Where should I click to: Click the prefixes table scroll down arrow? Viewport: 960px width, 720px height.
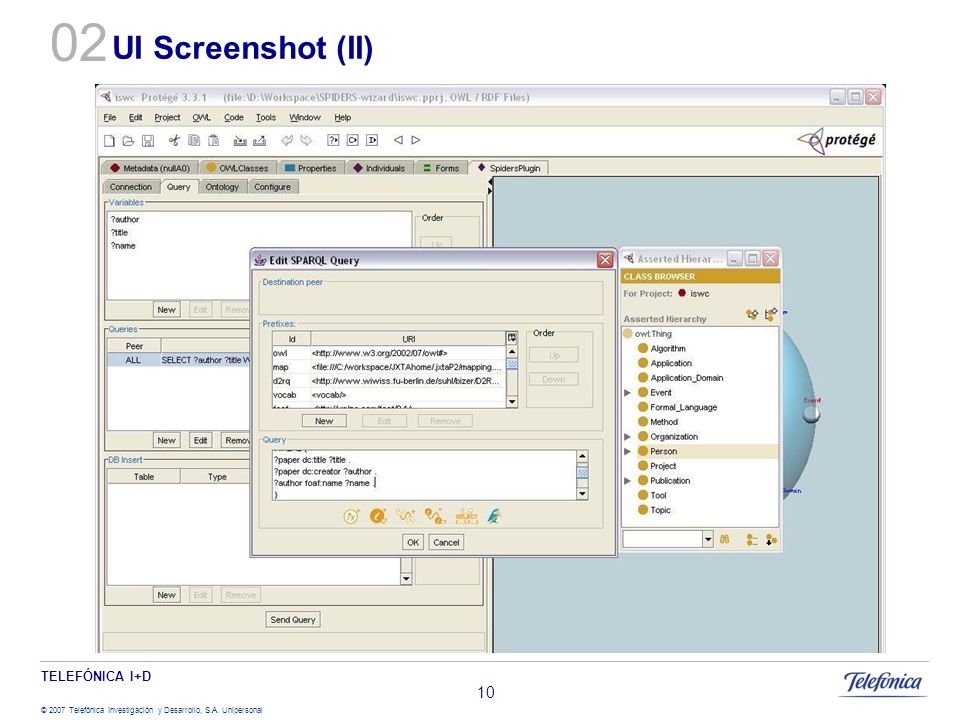tap(512, 402)
